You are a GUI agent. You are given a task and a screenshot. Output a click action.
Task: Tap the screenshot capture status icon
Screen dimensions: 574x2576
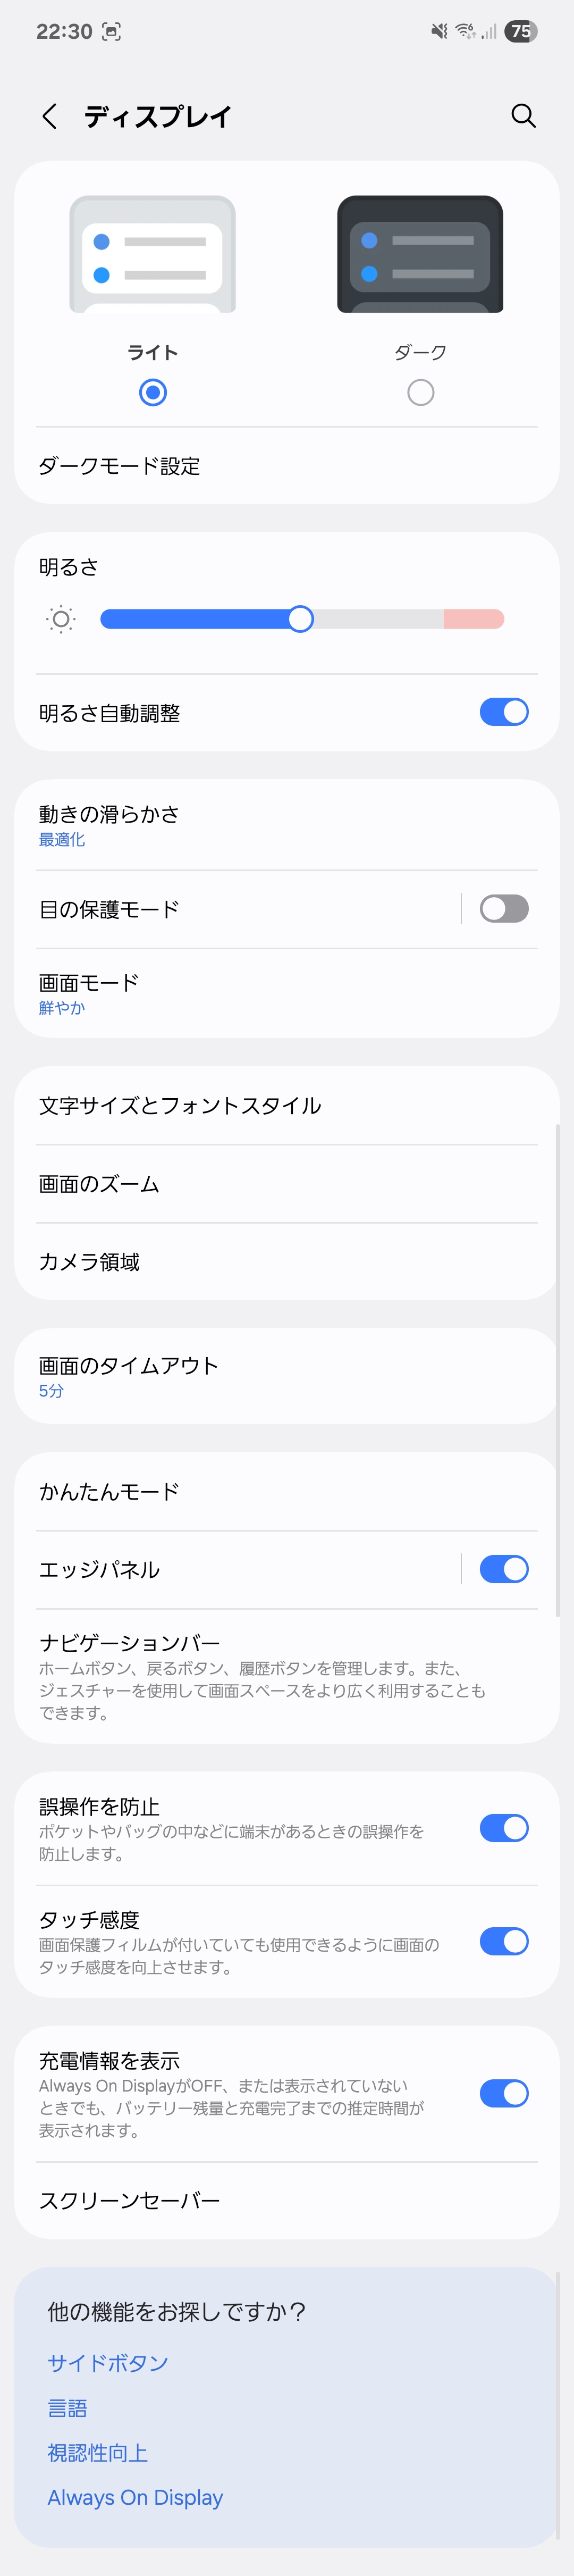tap(111, 31)
